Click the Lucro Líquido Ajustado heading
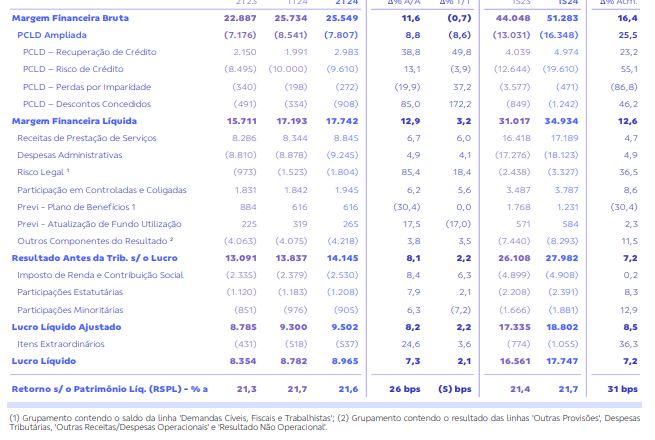This screenshot has height=440, width=655. tap(66, 327)
